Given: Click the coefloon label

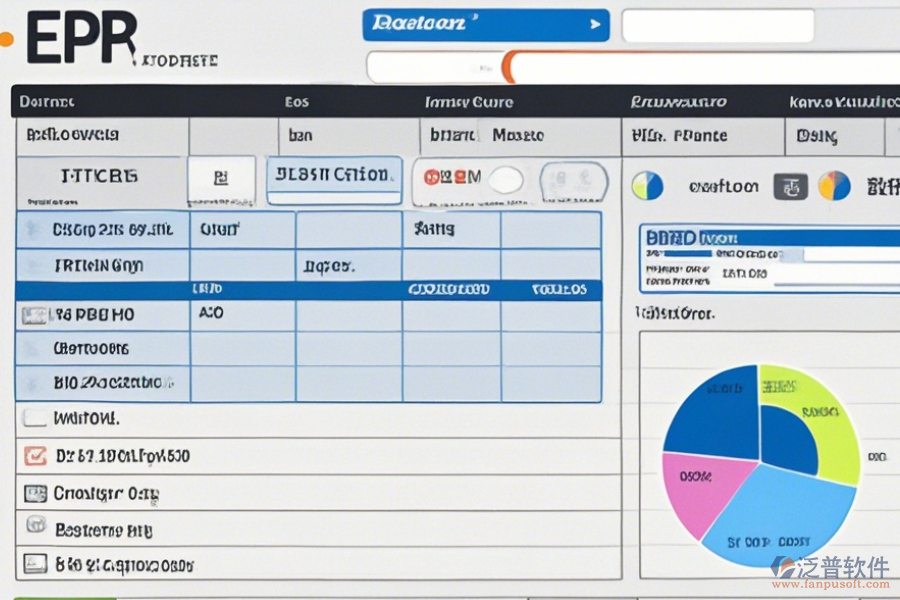Looking at the screenshot, I should pyautogui.click(x=724, y=187).
